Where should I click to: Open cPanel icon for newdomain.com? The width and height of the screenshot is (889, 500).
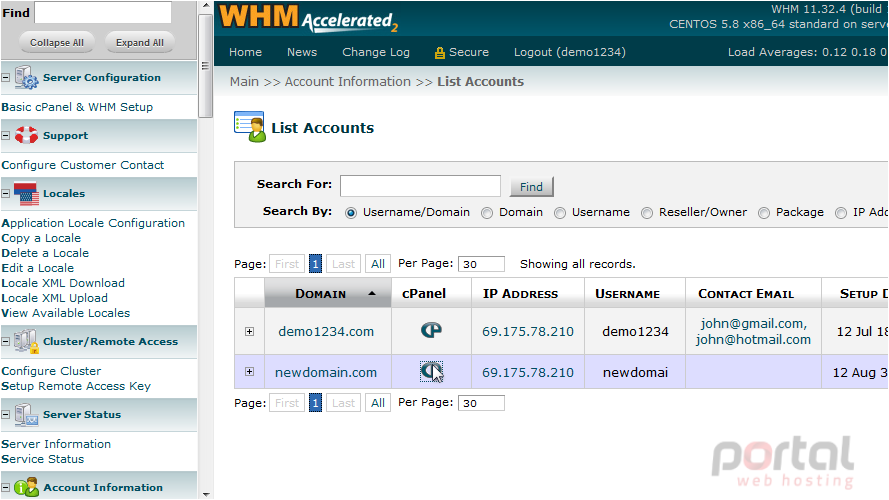pyautogui.click(x=431, y=372)
